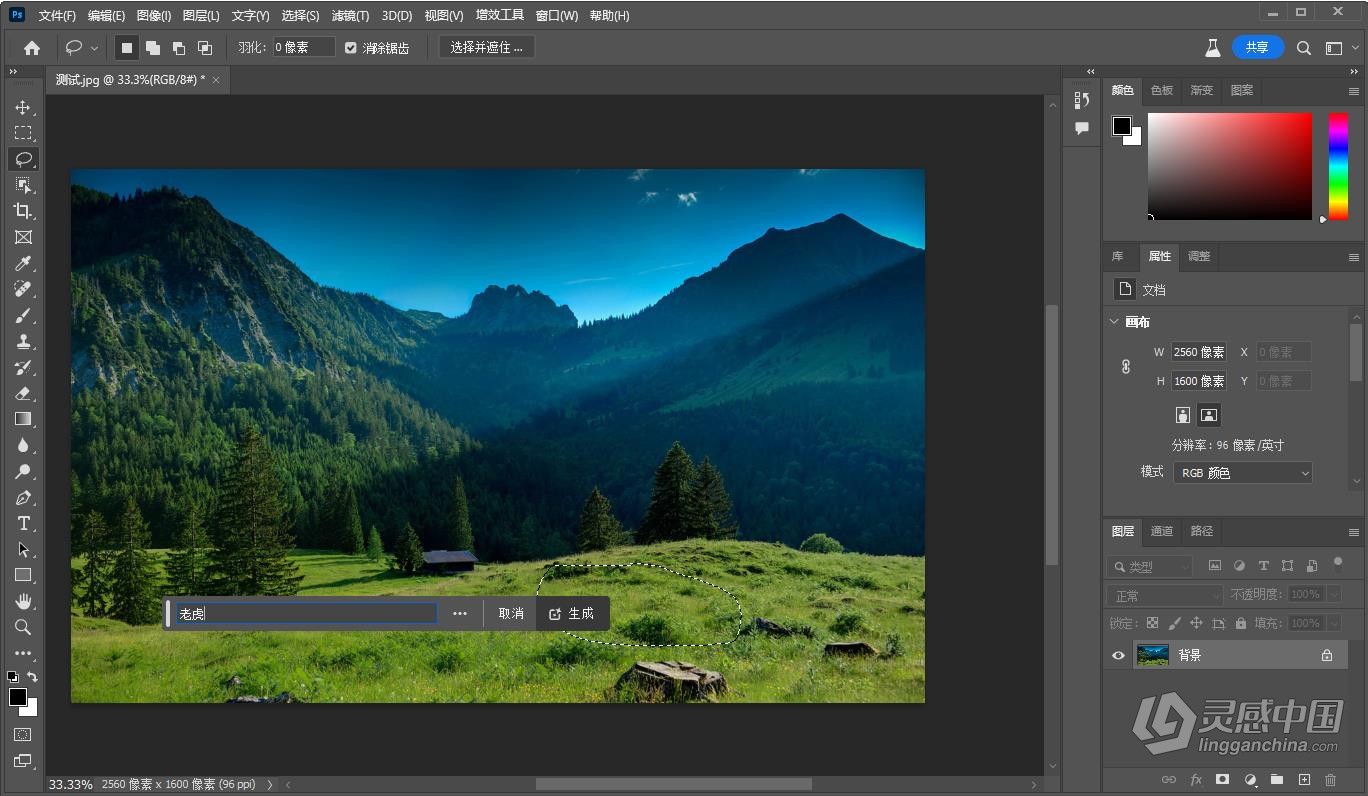Select the History Brush tool
The height and width of the screenshot is (796, 1368).
[23, 367]
